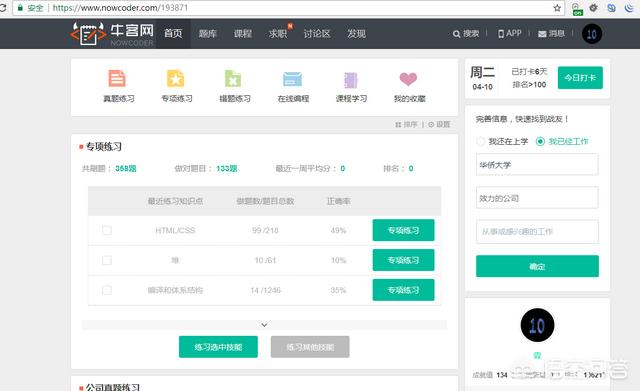Check the 编译和体系结构 row checkbox
Image resolution: width=640 pixels, height=391 pixels.
(107, 290)
